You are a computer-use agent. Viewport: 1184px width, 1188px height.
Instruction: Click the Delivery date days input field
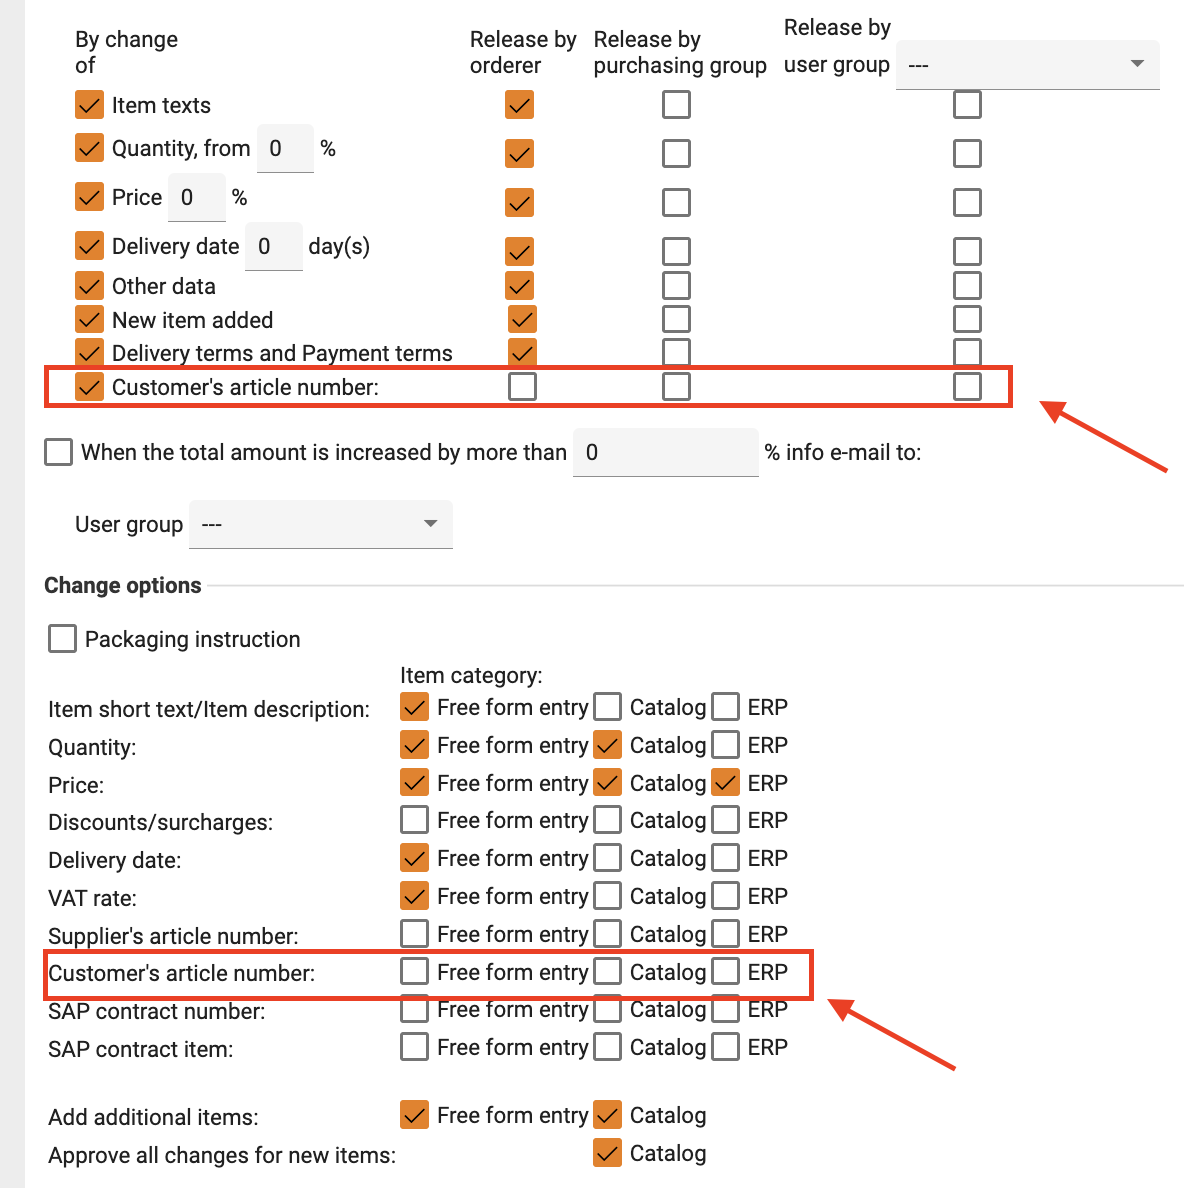point(273,247)
